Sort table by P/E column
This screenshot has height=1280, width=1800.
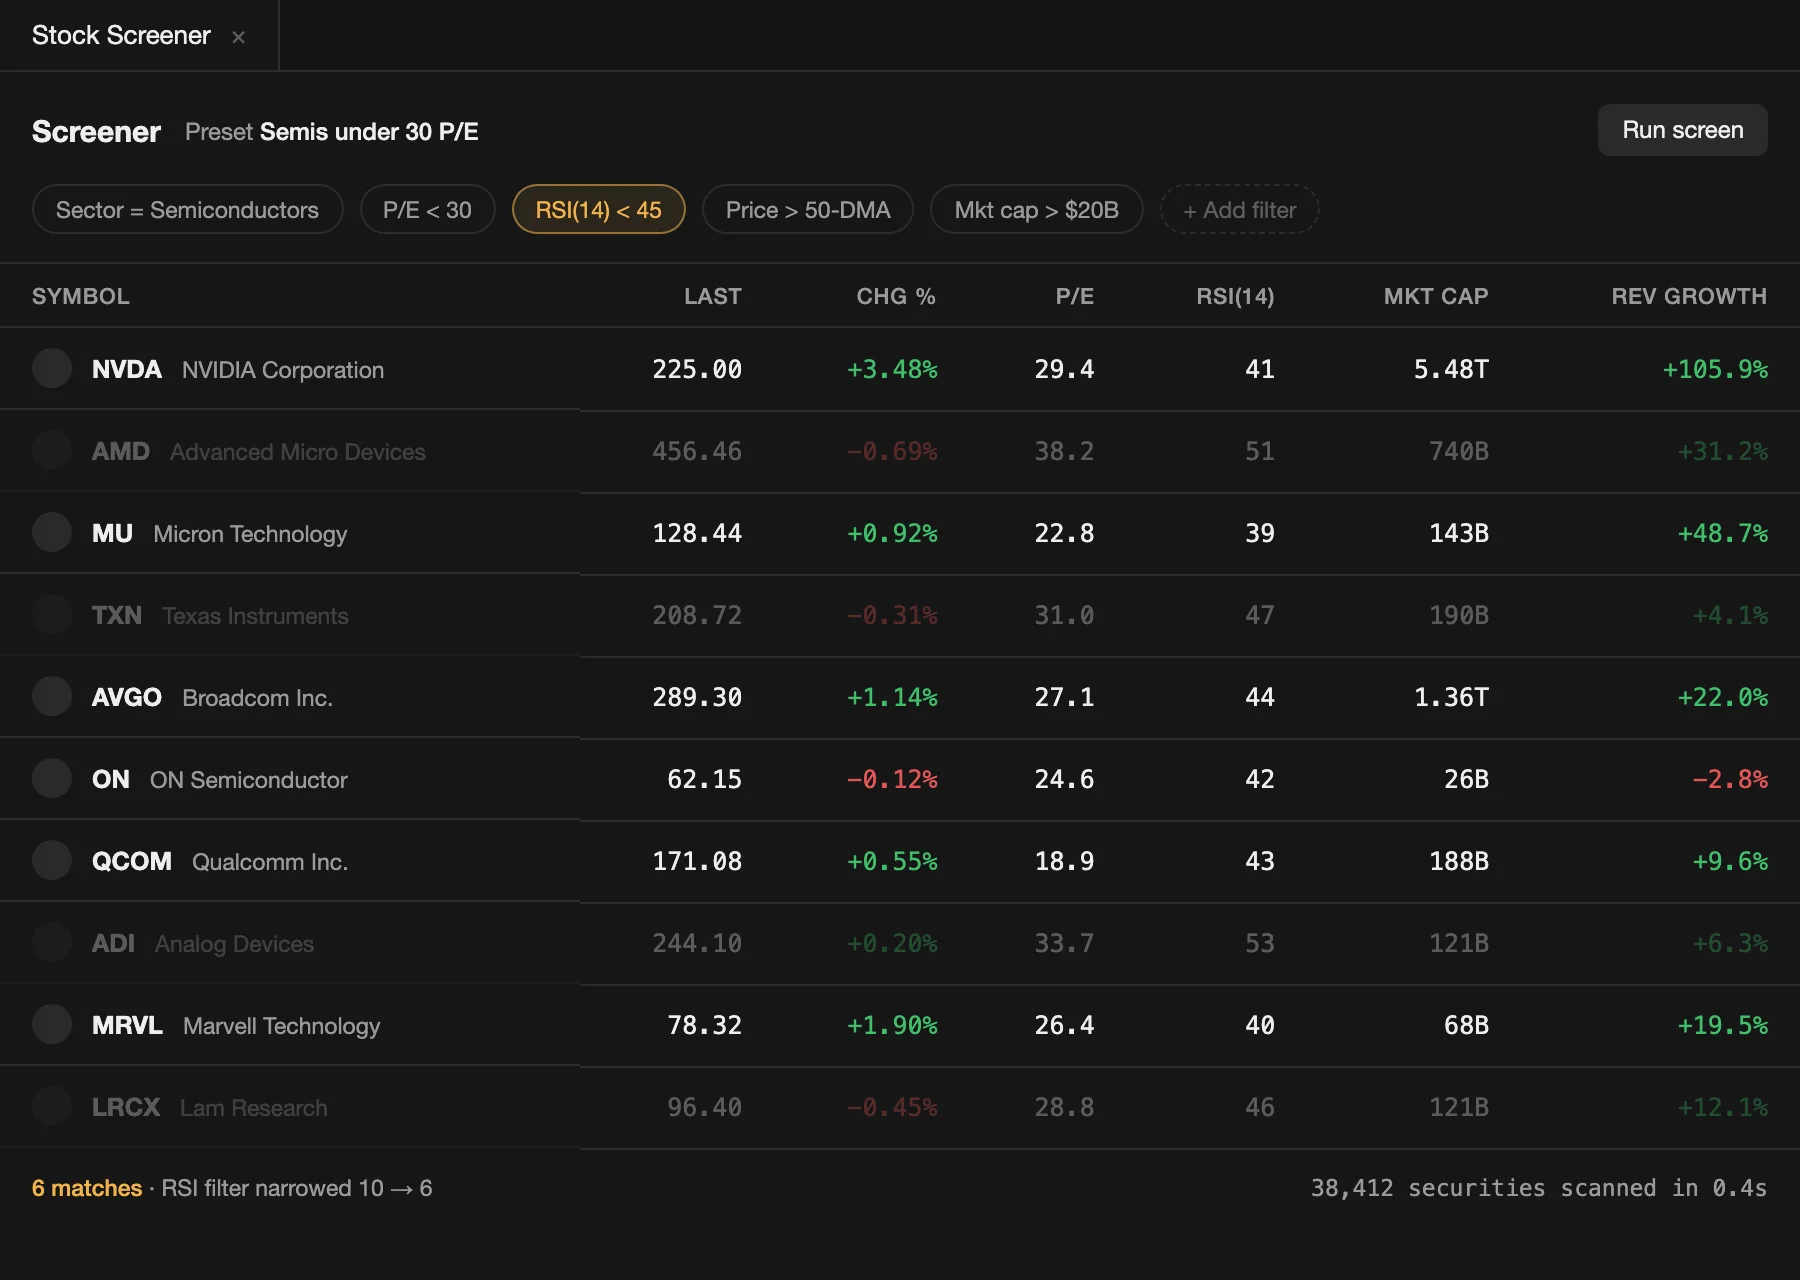pos(1075,296)
